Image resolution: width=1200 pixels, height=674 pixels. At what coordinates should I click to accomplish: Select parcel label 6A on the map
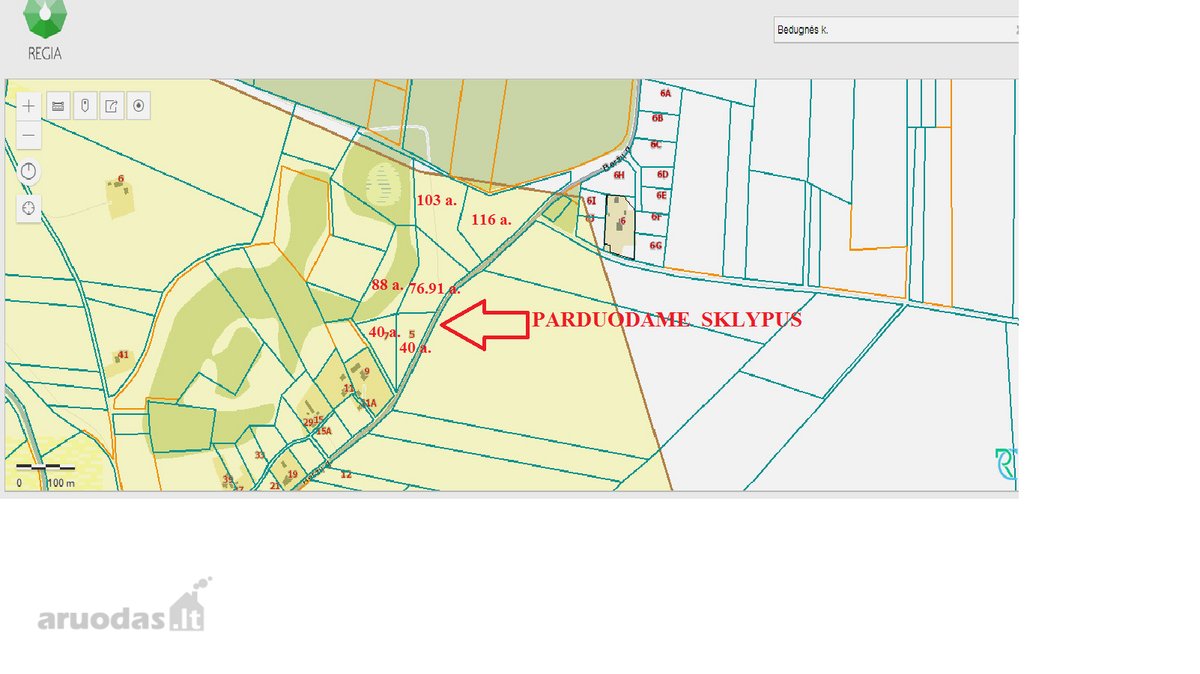(665, 92)
